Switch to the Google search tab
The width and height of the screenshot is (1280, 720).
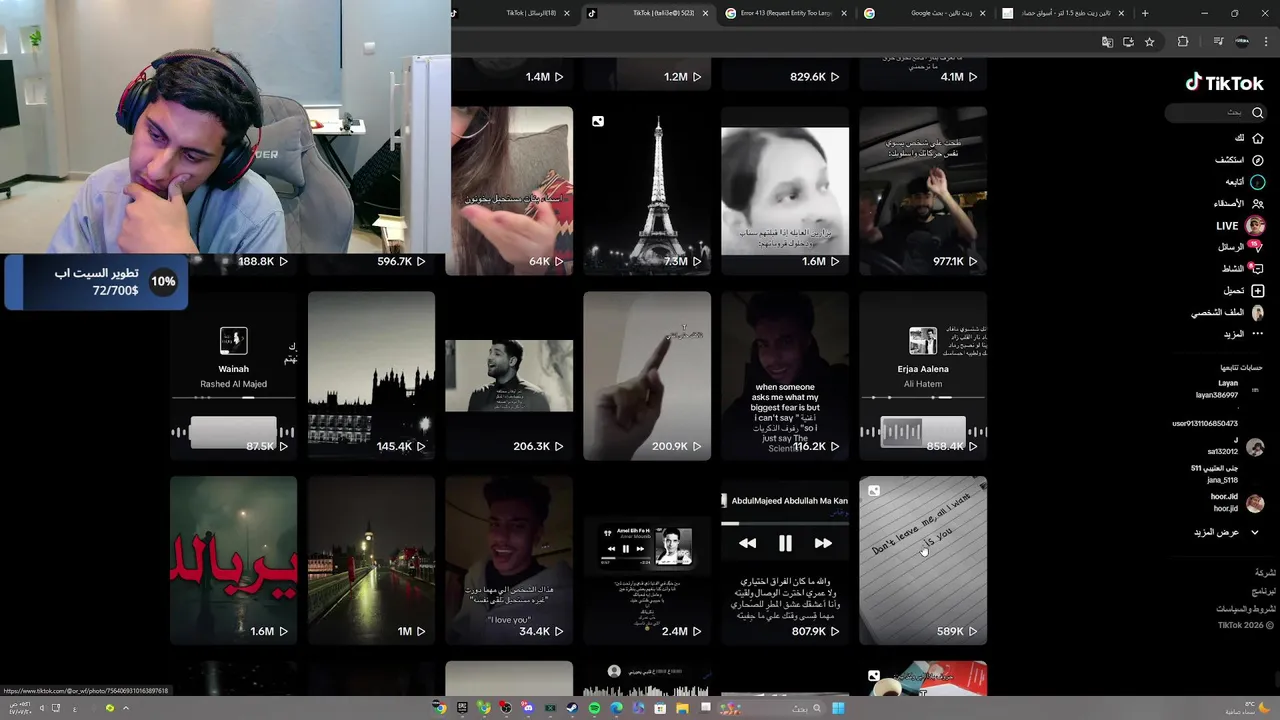click(925, 13)
